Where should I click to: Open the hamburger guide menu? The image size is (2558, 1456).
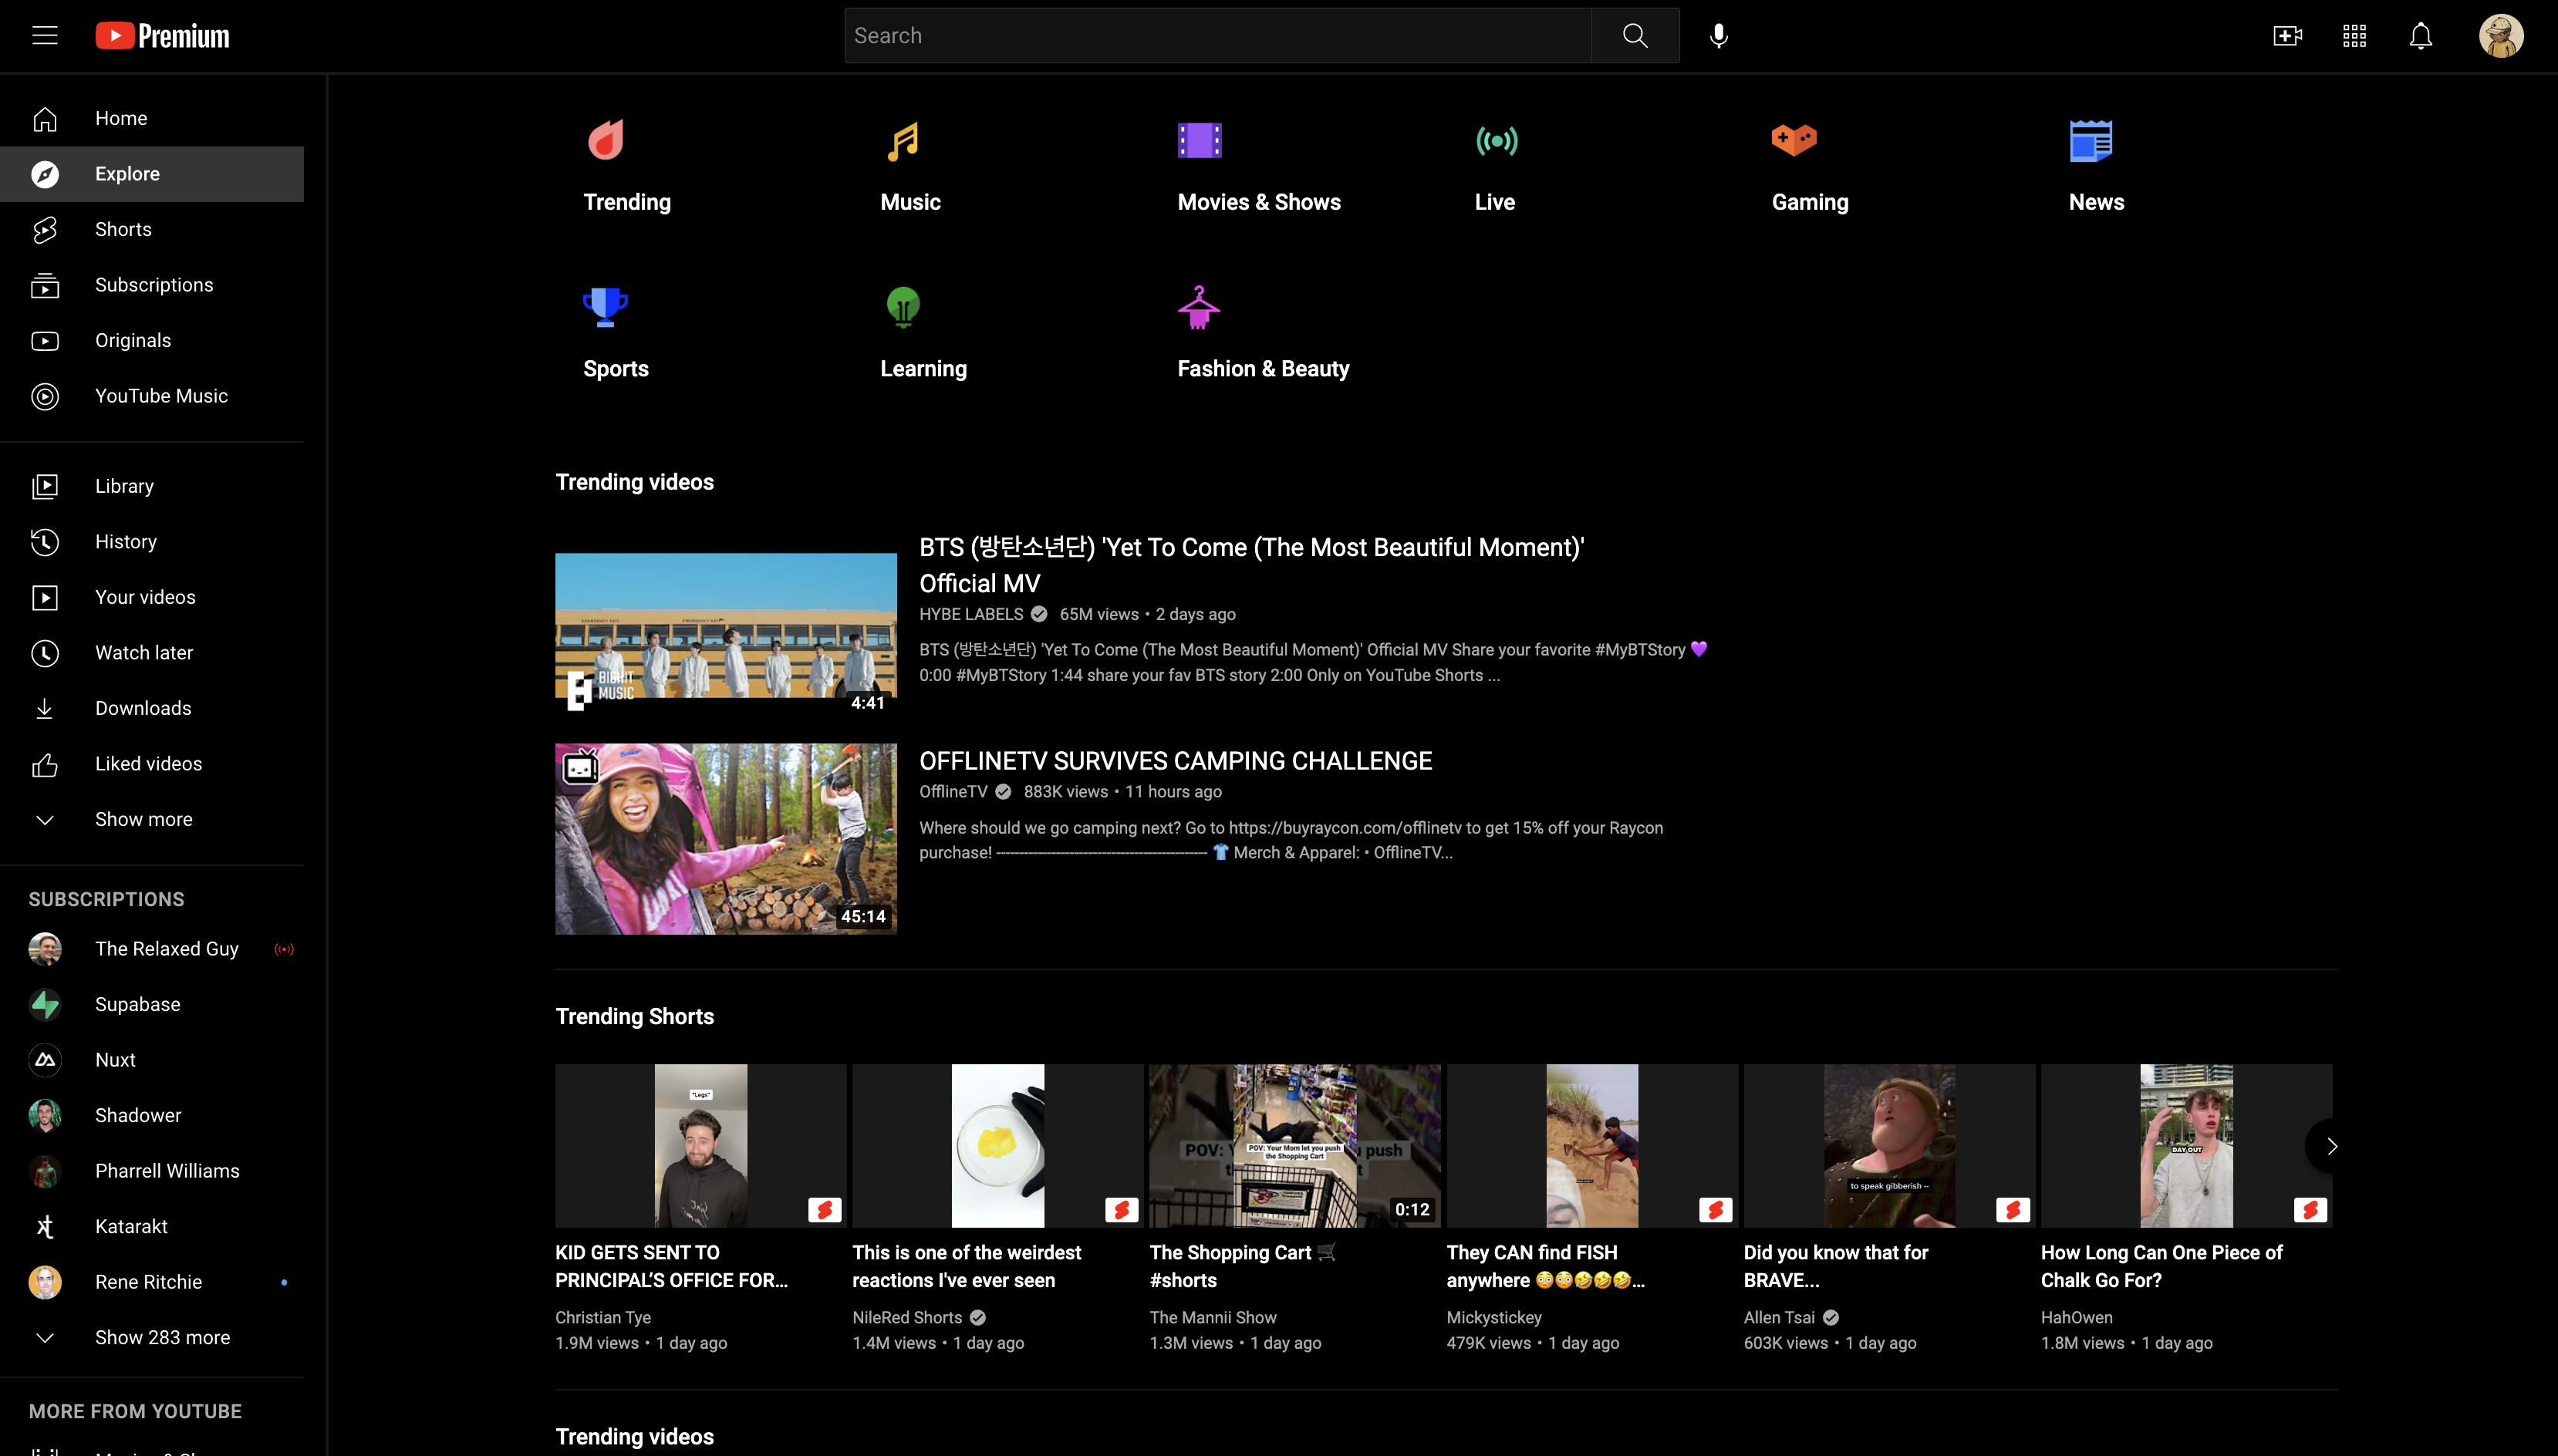click(x=44, y=35)
